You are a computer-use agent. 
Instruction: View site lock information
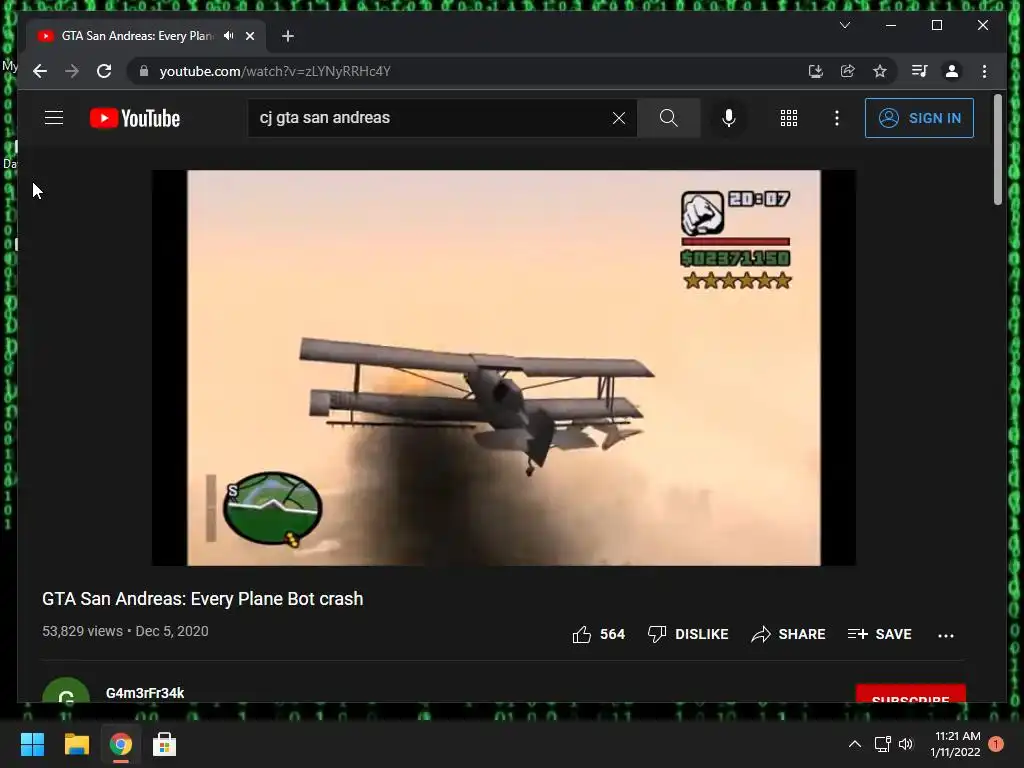(144, 71)
